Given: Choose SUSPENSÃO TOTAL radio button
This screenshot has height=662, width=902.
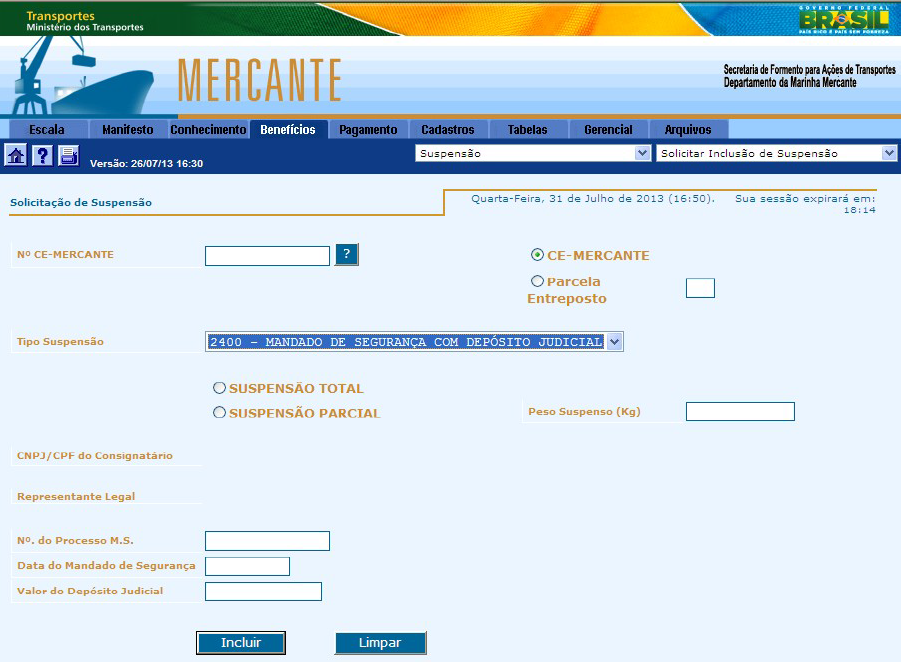Looking at the screenshot, I should 219,388.
